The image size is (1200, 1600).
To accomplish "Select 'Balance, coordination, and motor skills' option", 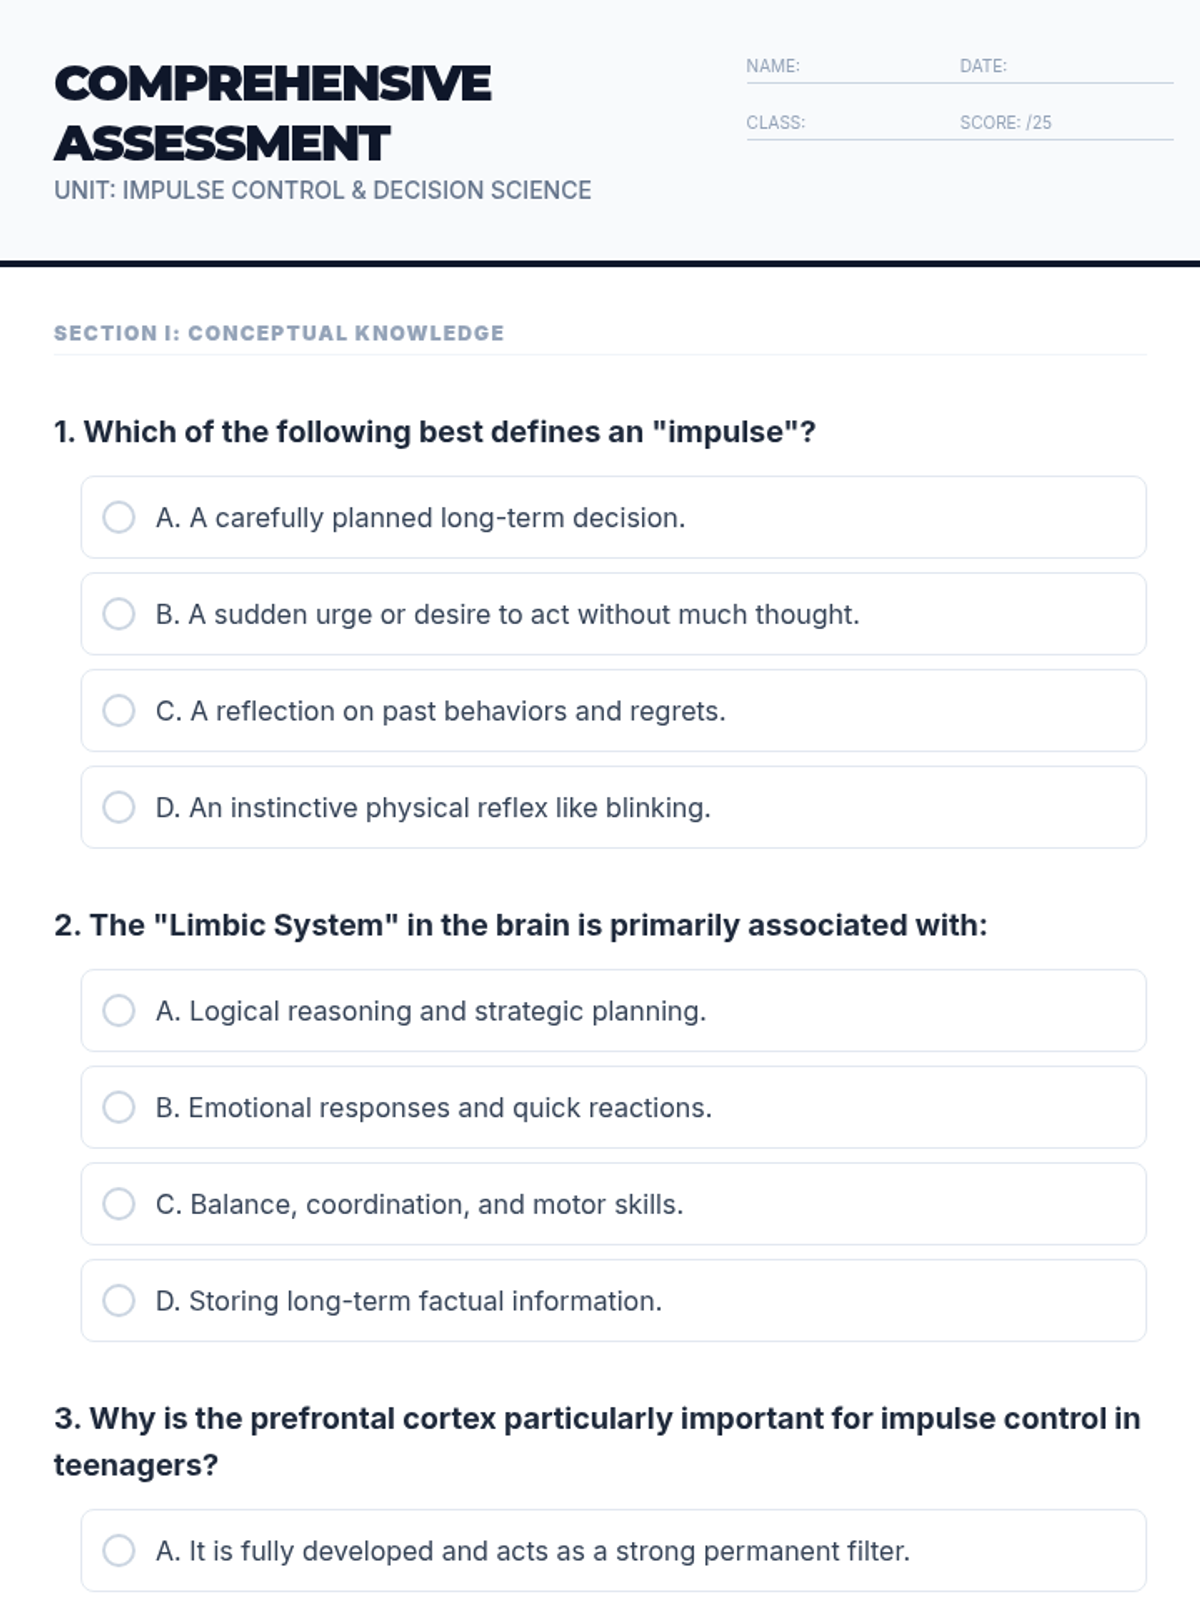I will pos(119,1204).
